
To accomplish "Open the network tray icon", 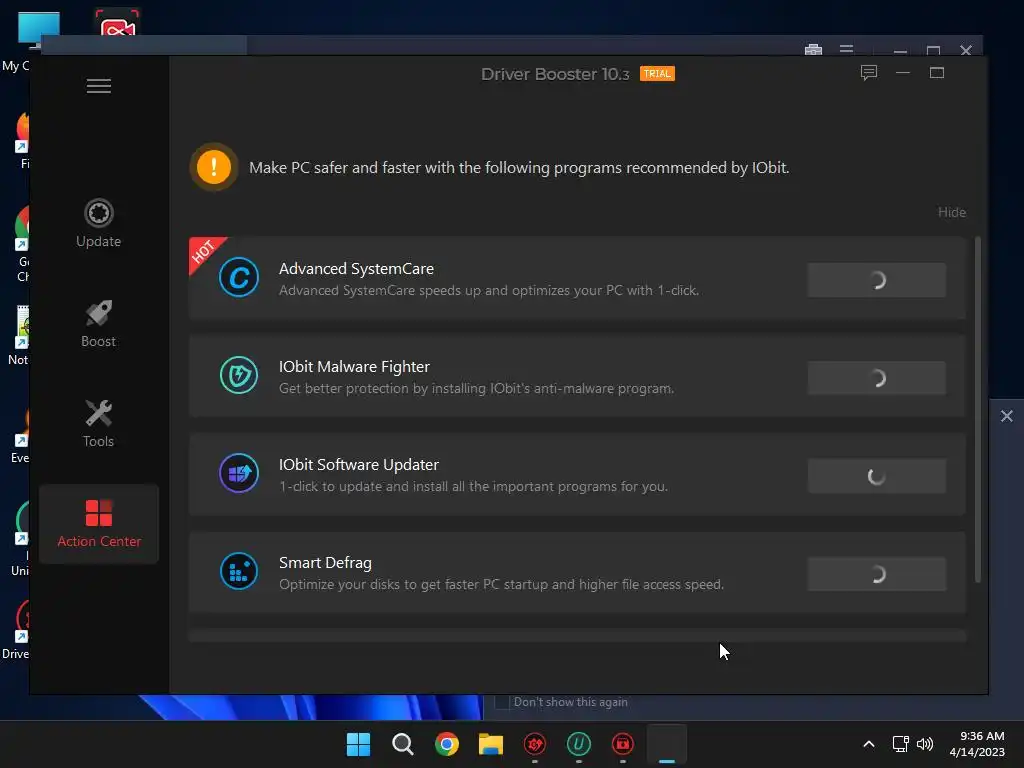I will (901, 744).
